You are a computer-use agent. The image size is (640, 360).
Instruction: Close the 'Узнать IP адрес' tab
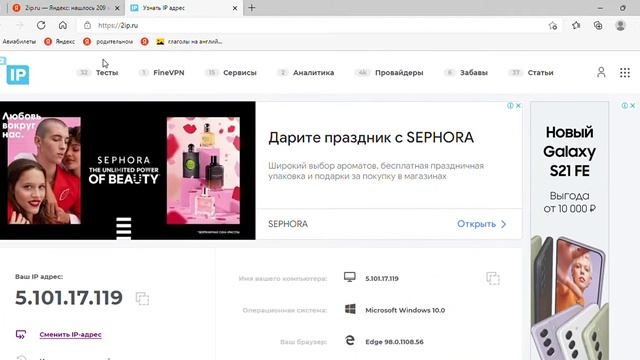click(235, 8)
